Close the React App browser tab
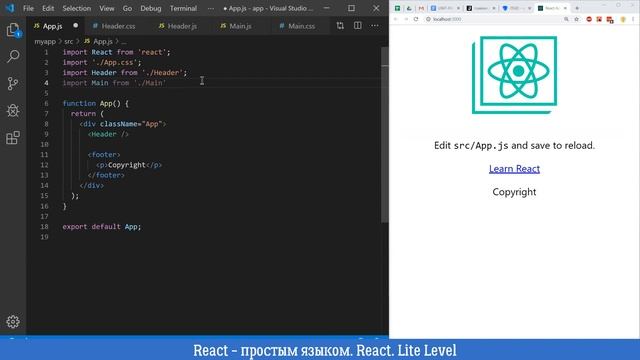This screenshot has width=640, height=360. (565, 8)
